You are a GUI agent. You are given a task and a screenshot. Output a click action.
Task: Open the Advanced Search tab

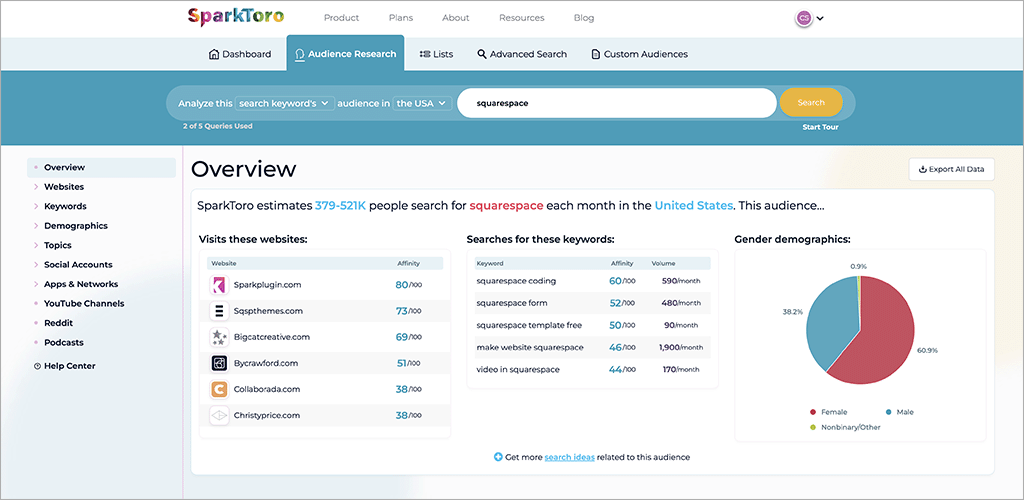point(522,54)
